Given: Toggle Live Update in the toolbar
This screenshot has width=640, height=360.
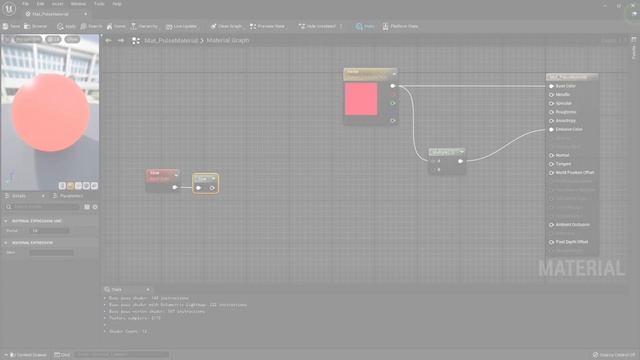Looking at the screenshot, I should coord(181,26).
